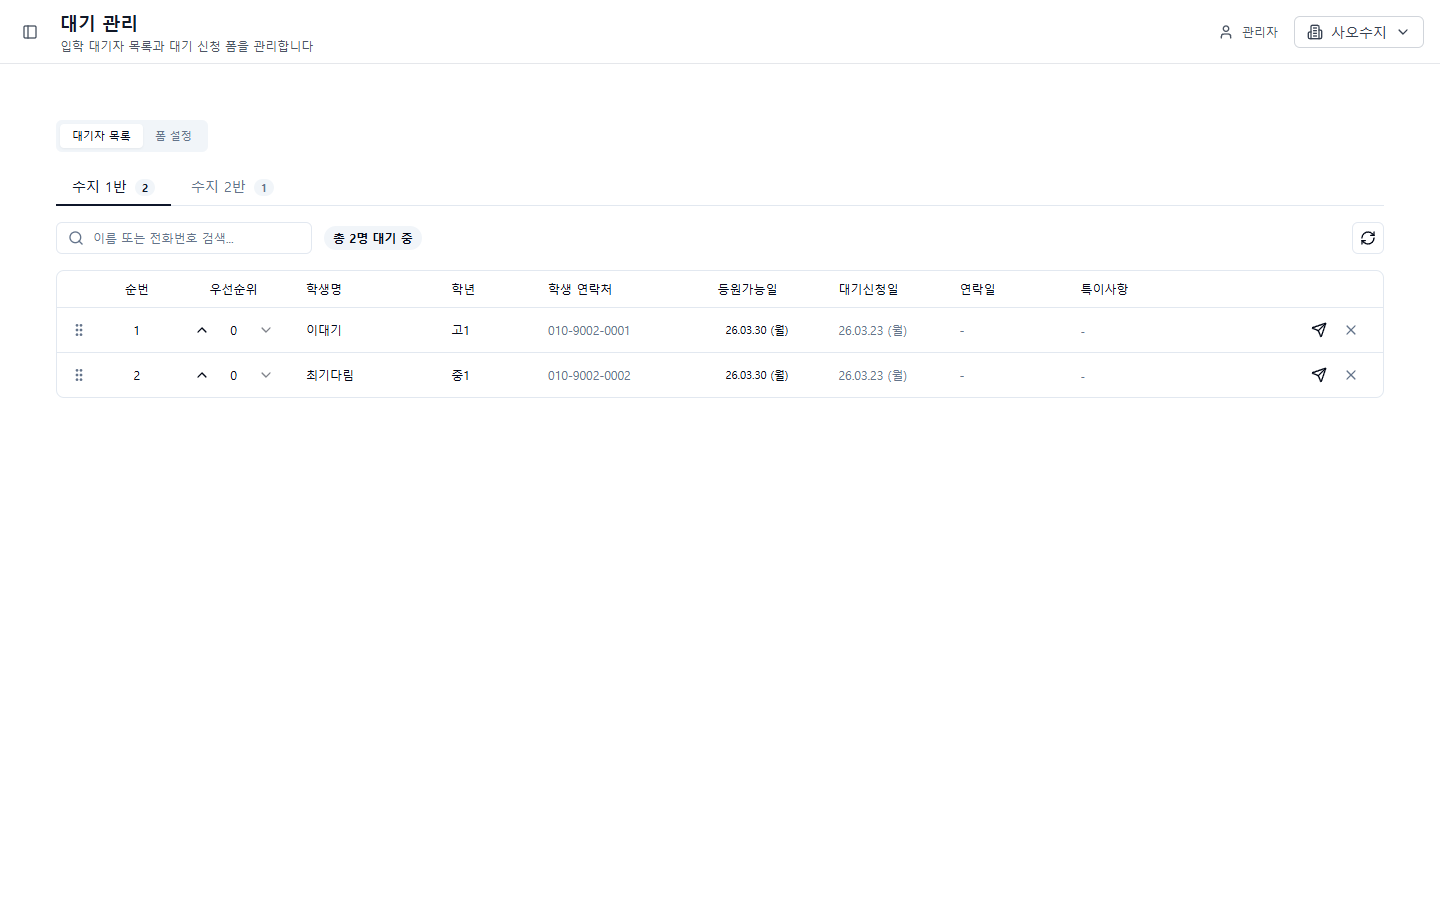Image resolution: width=1440 pixels, height=900 pixels.
Task: Select the 대기자 목록 tab
Action: 100,136
